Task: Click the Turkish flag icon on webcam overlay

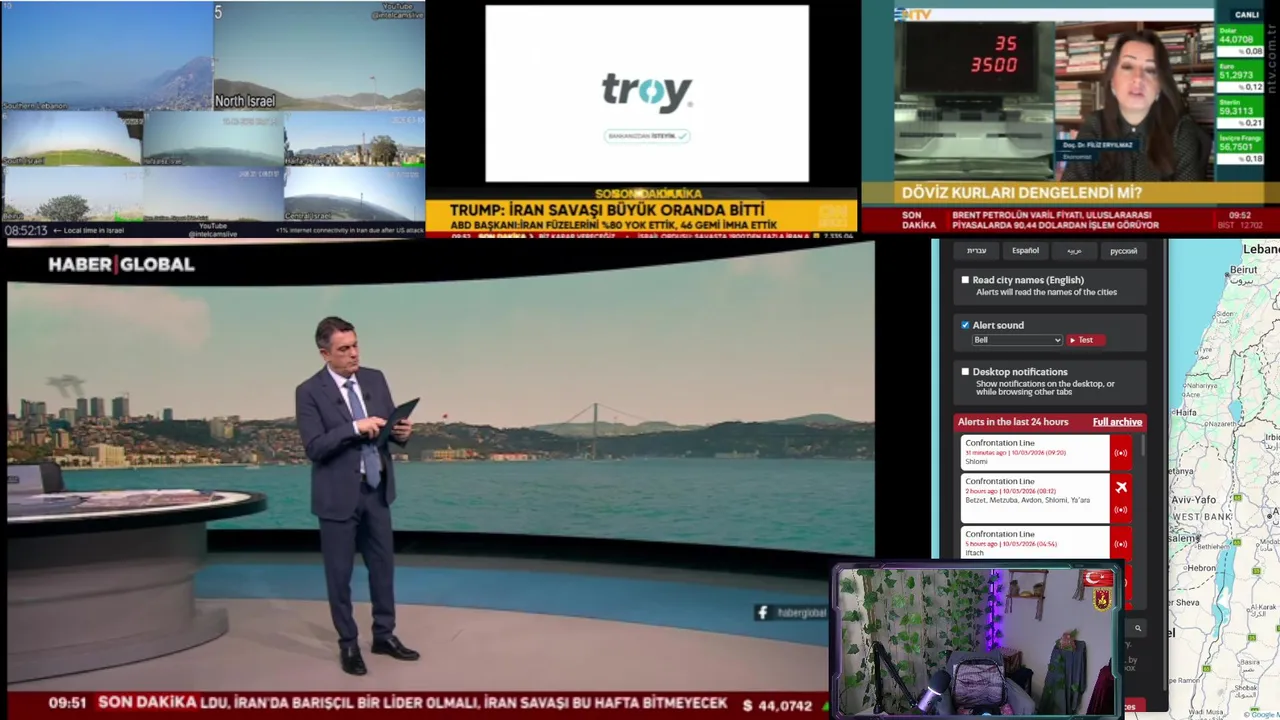Action: [x=1098, y=578]
